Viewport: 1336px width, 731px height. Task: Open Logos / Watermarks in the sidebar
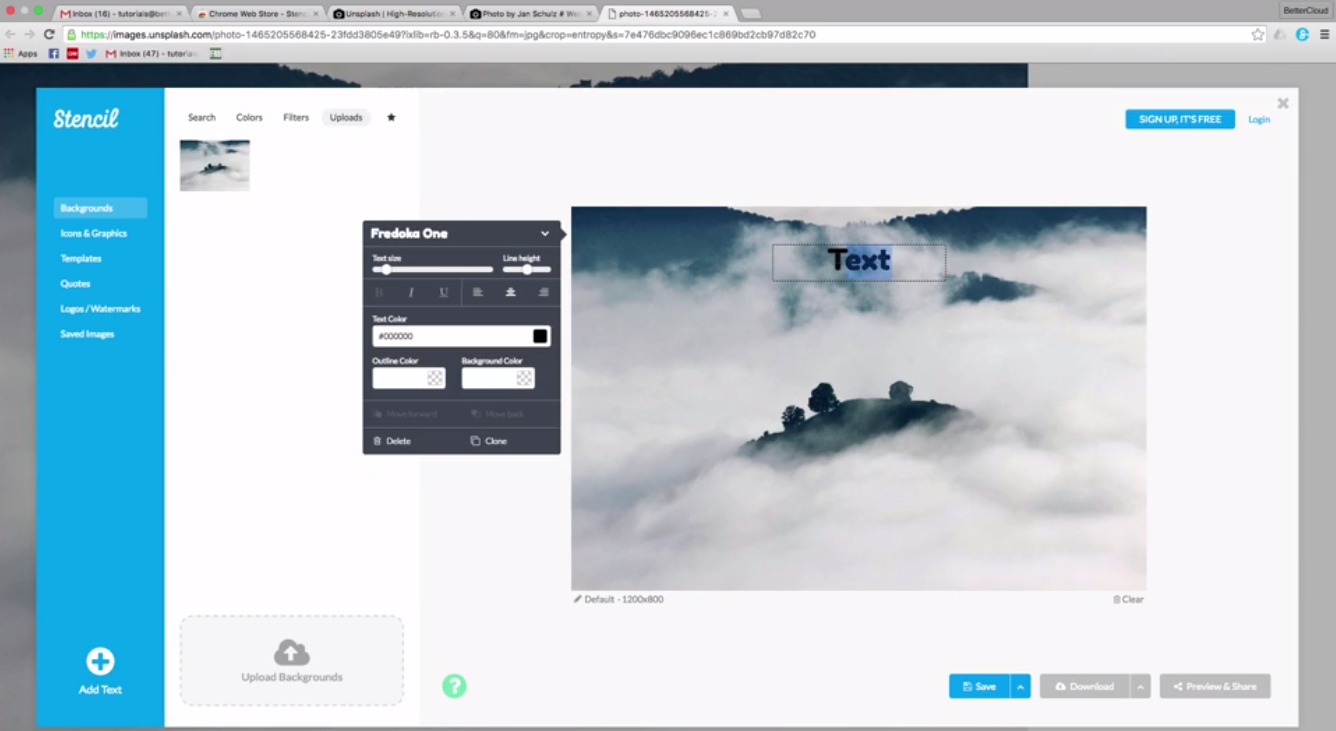[100, 309]
